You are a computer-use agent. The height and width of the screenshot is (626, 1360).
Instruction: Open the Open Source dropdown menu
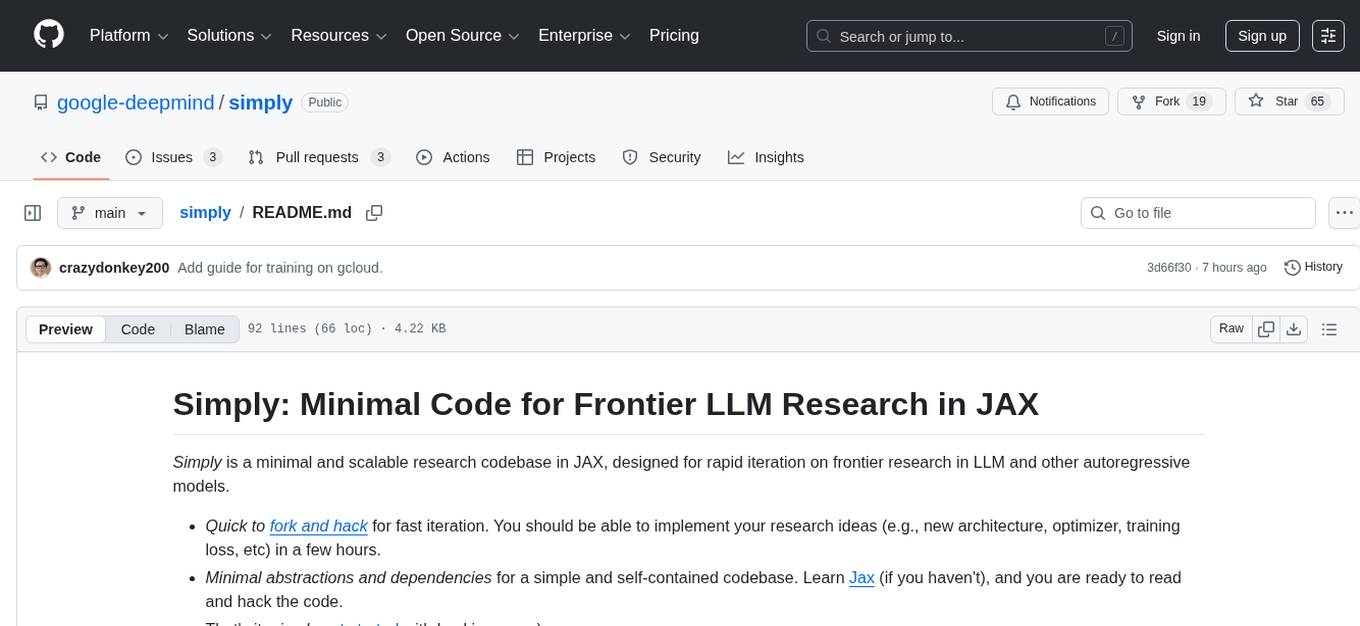pyautogui.click(x=461, y=35)
